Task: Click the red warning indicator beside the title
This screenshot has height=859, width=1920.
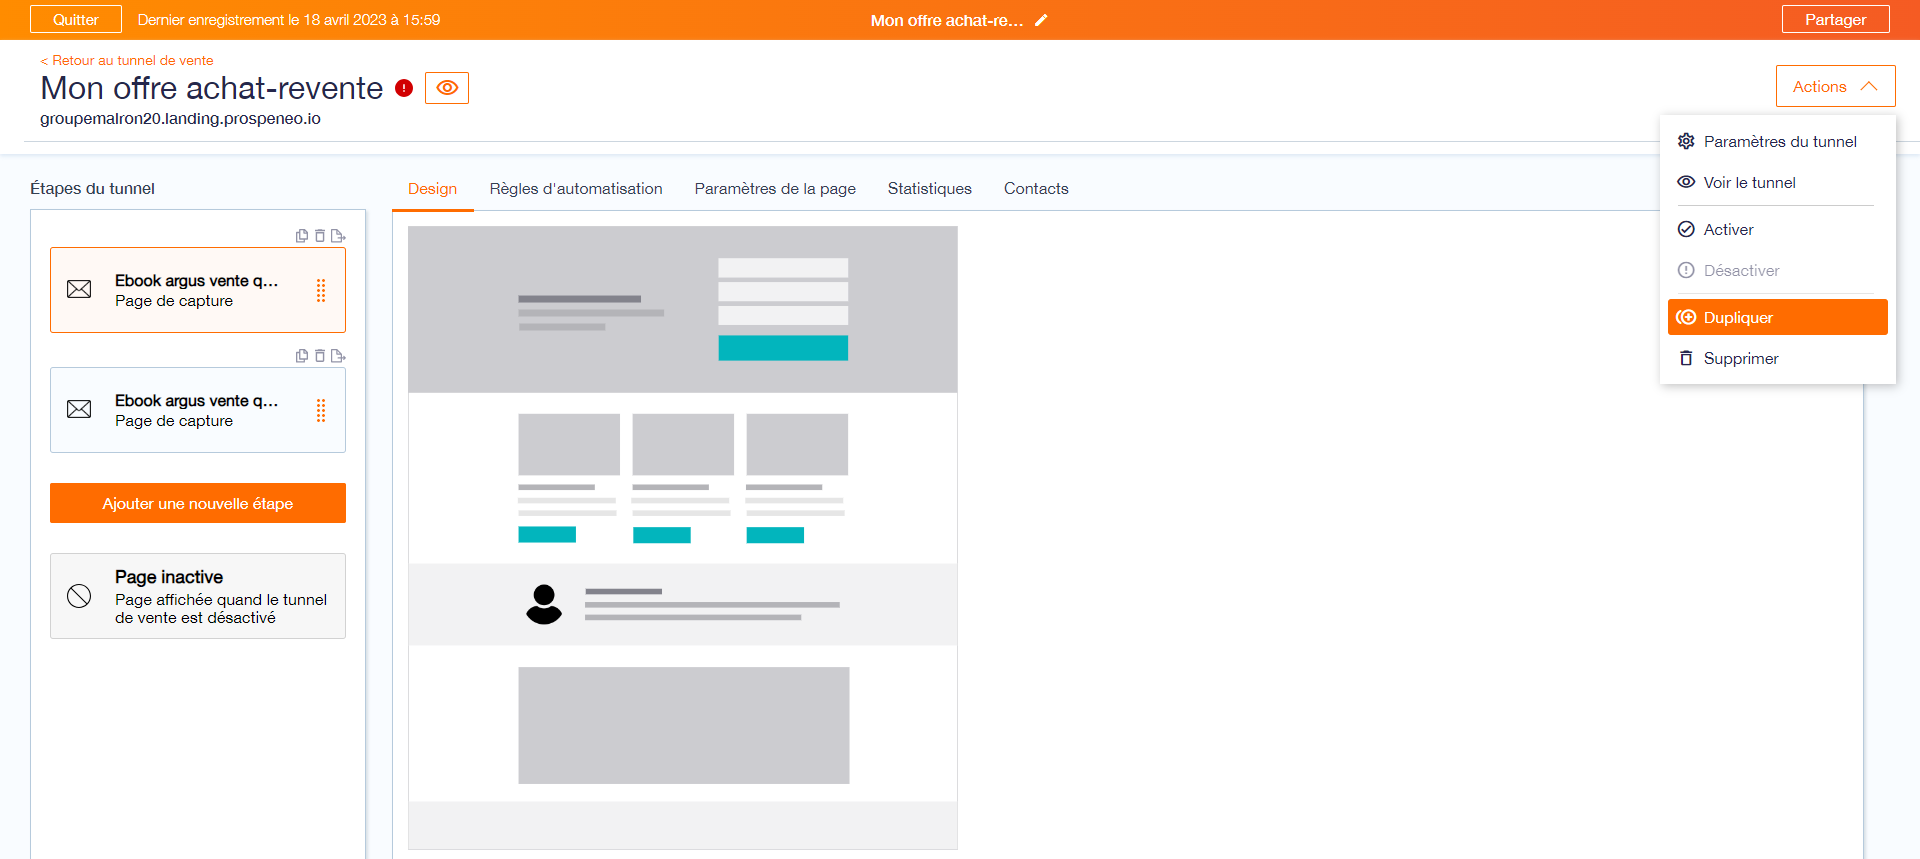Action: (x=404, y=88)
